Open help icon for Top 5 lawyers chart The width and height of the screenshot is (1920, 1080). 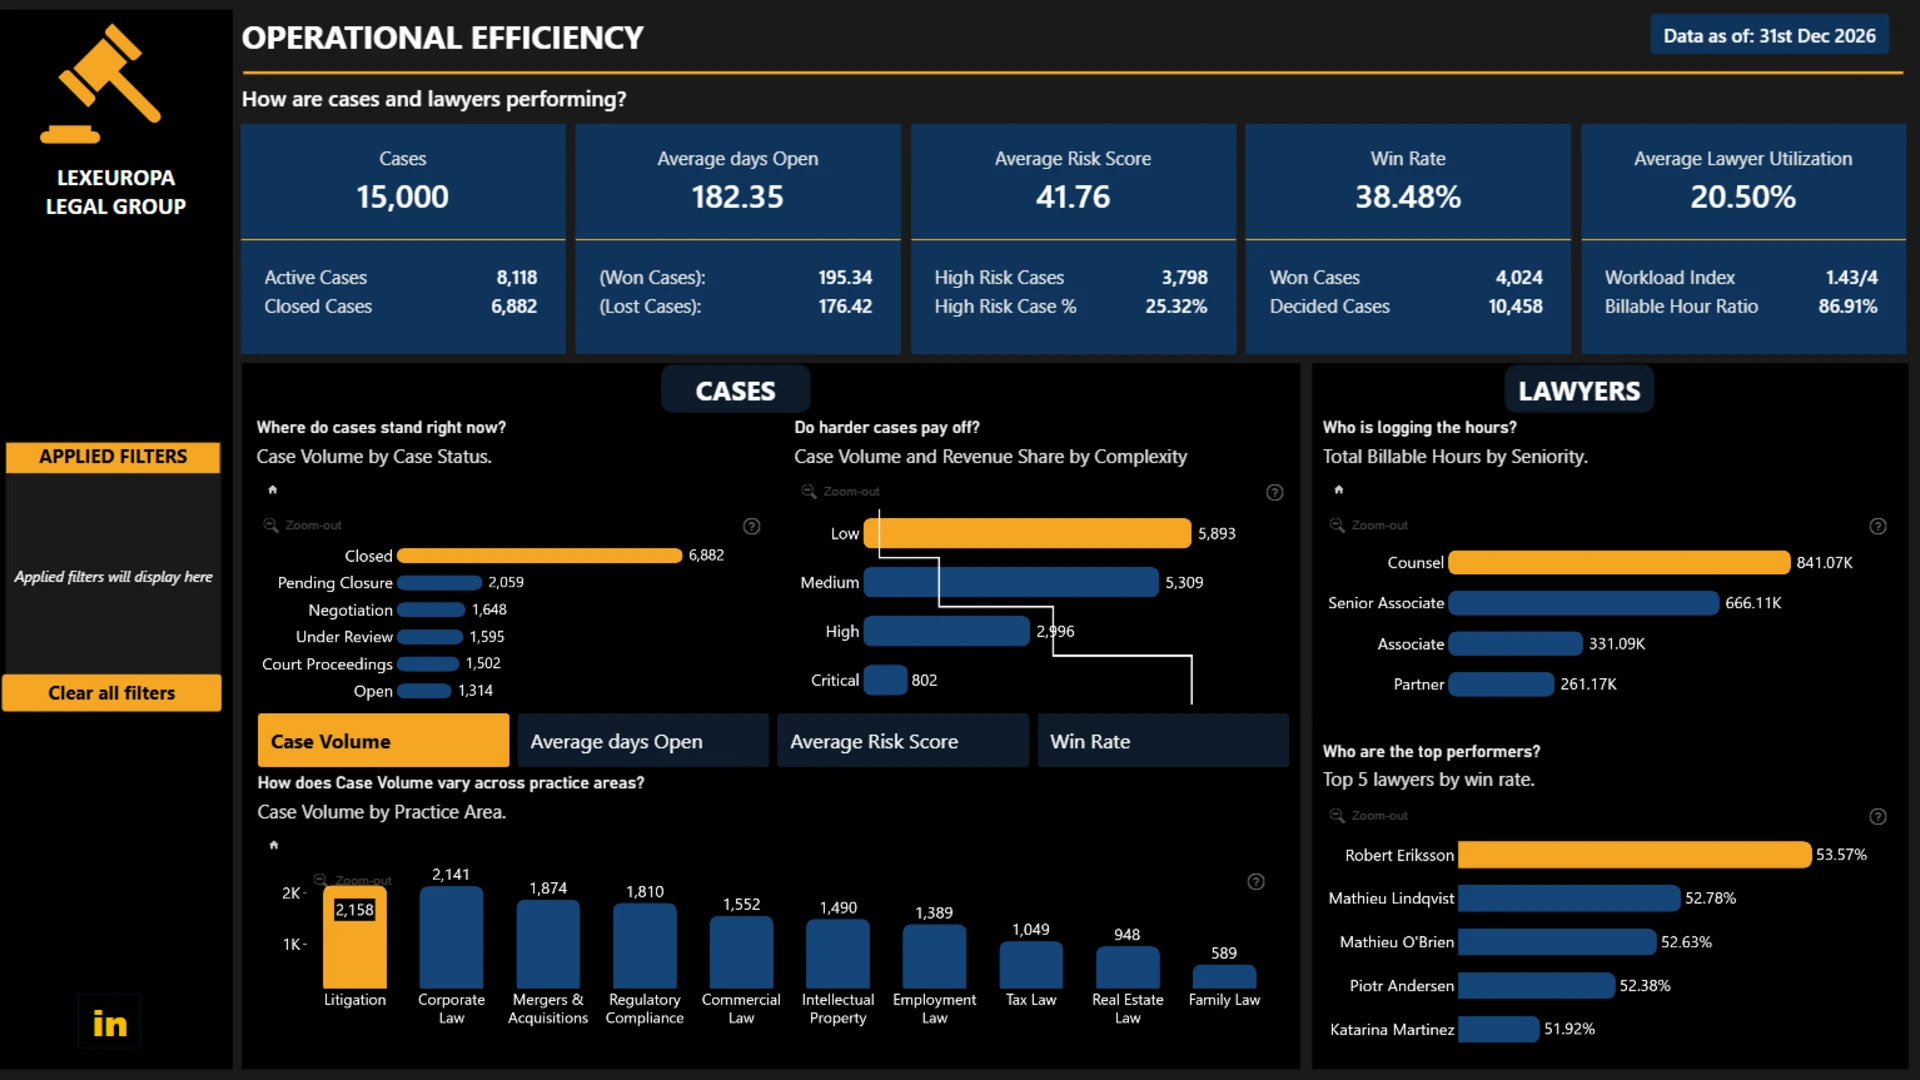coord(1878,816)
